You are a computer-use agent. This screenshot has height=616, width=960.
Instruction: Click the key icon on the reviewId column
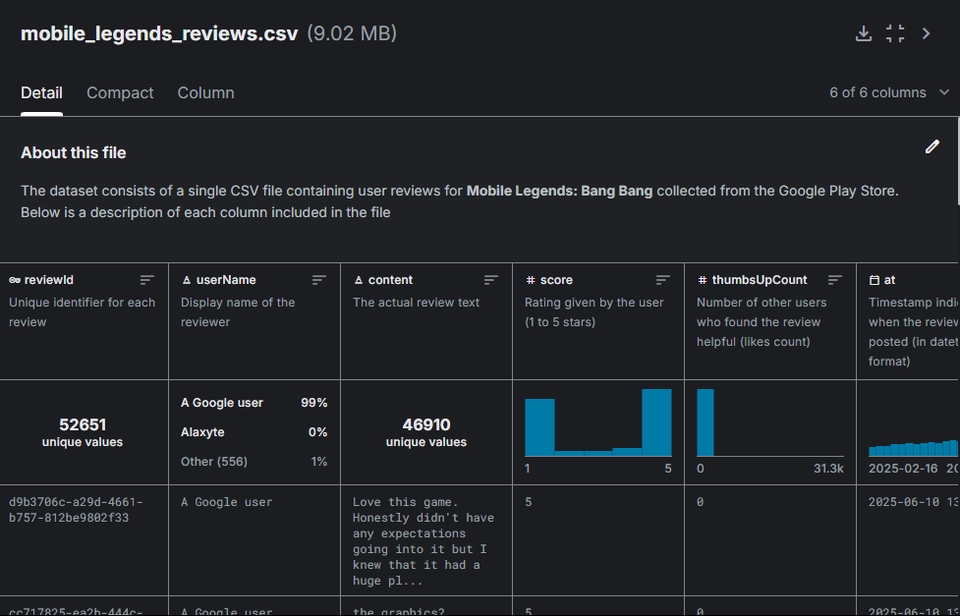14,280
